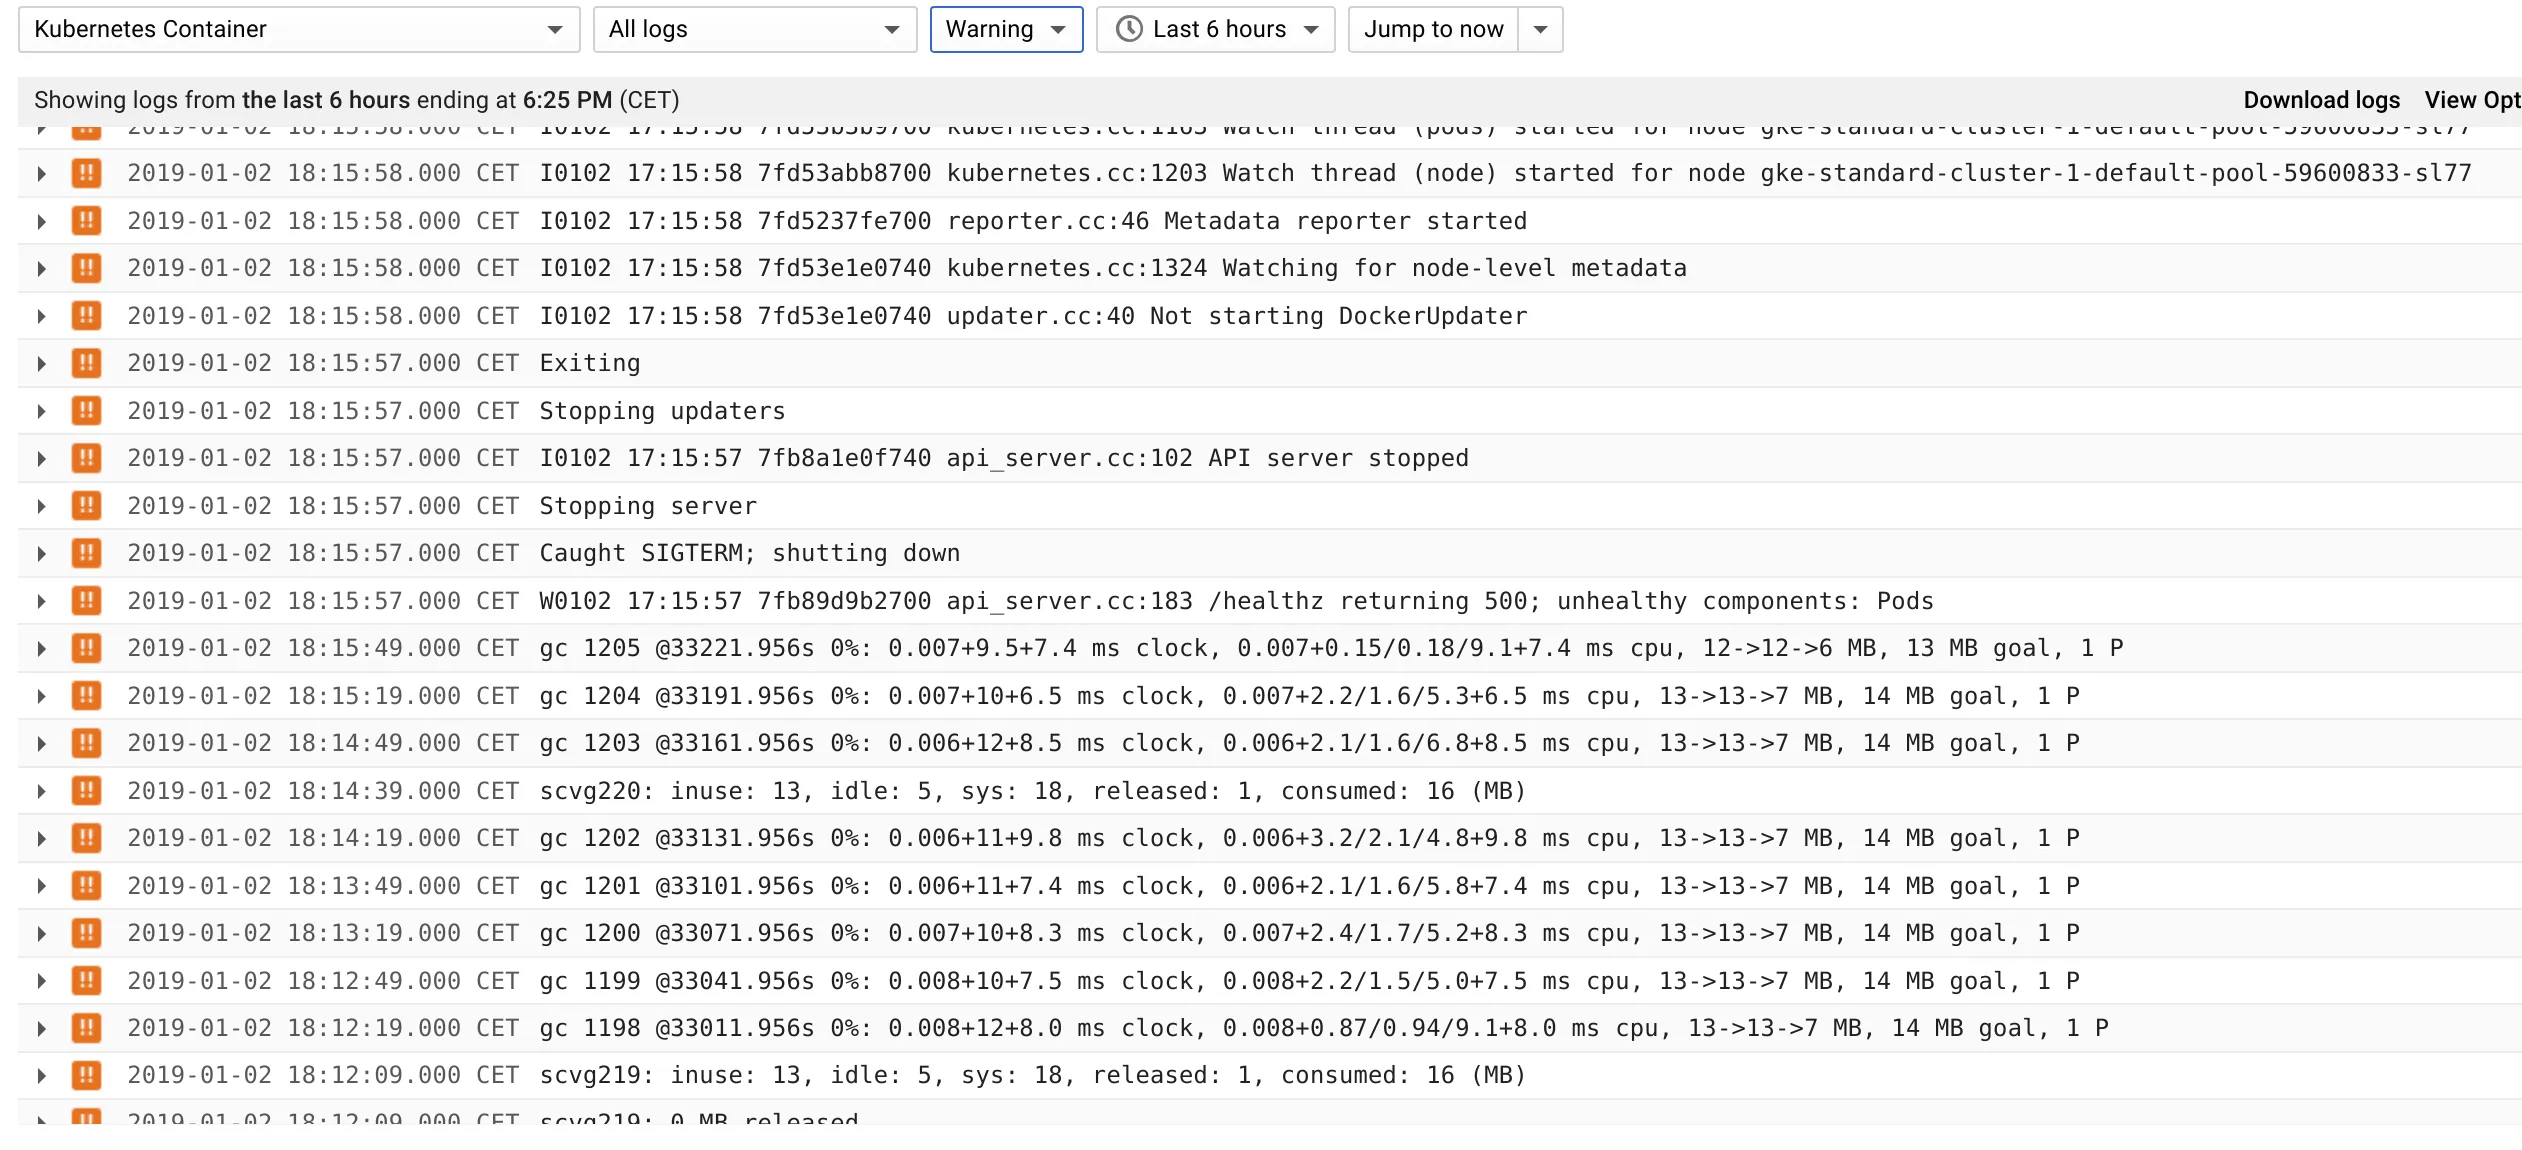Click Download logs link
Image resolution: width=2522 pixels, height=1150 pixels.
[2320, 100]
